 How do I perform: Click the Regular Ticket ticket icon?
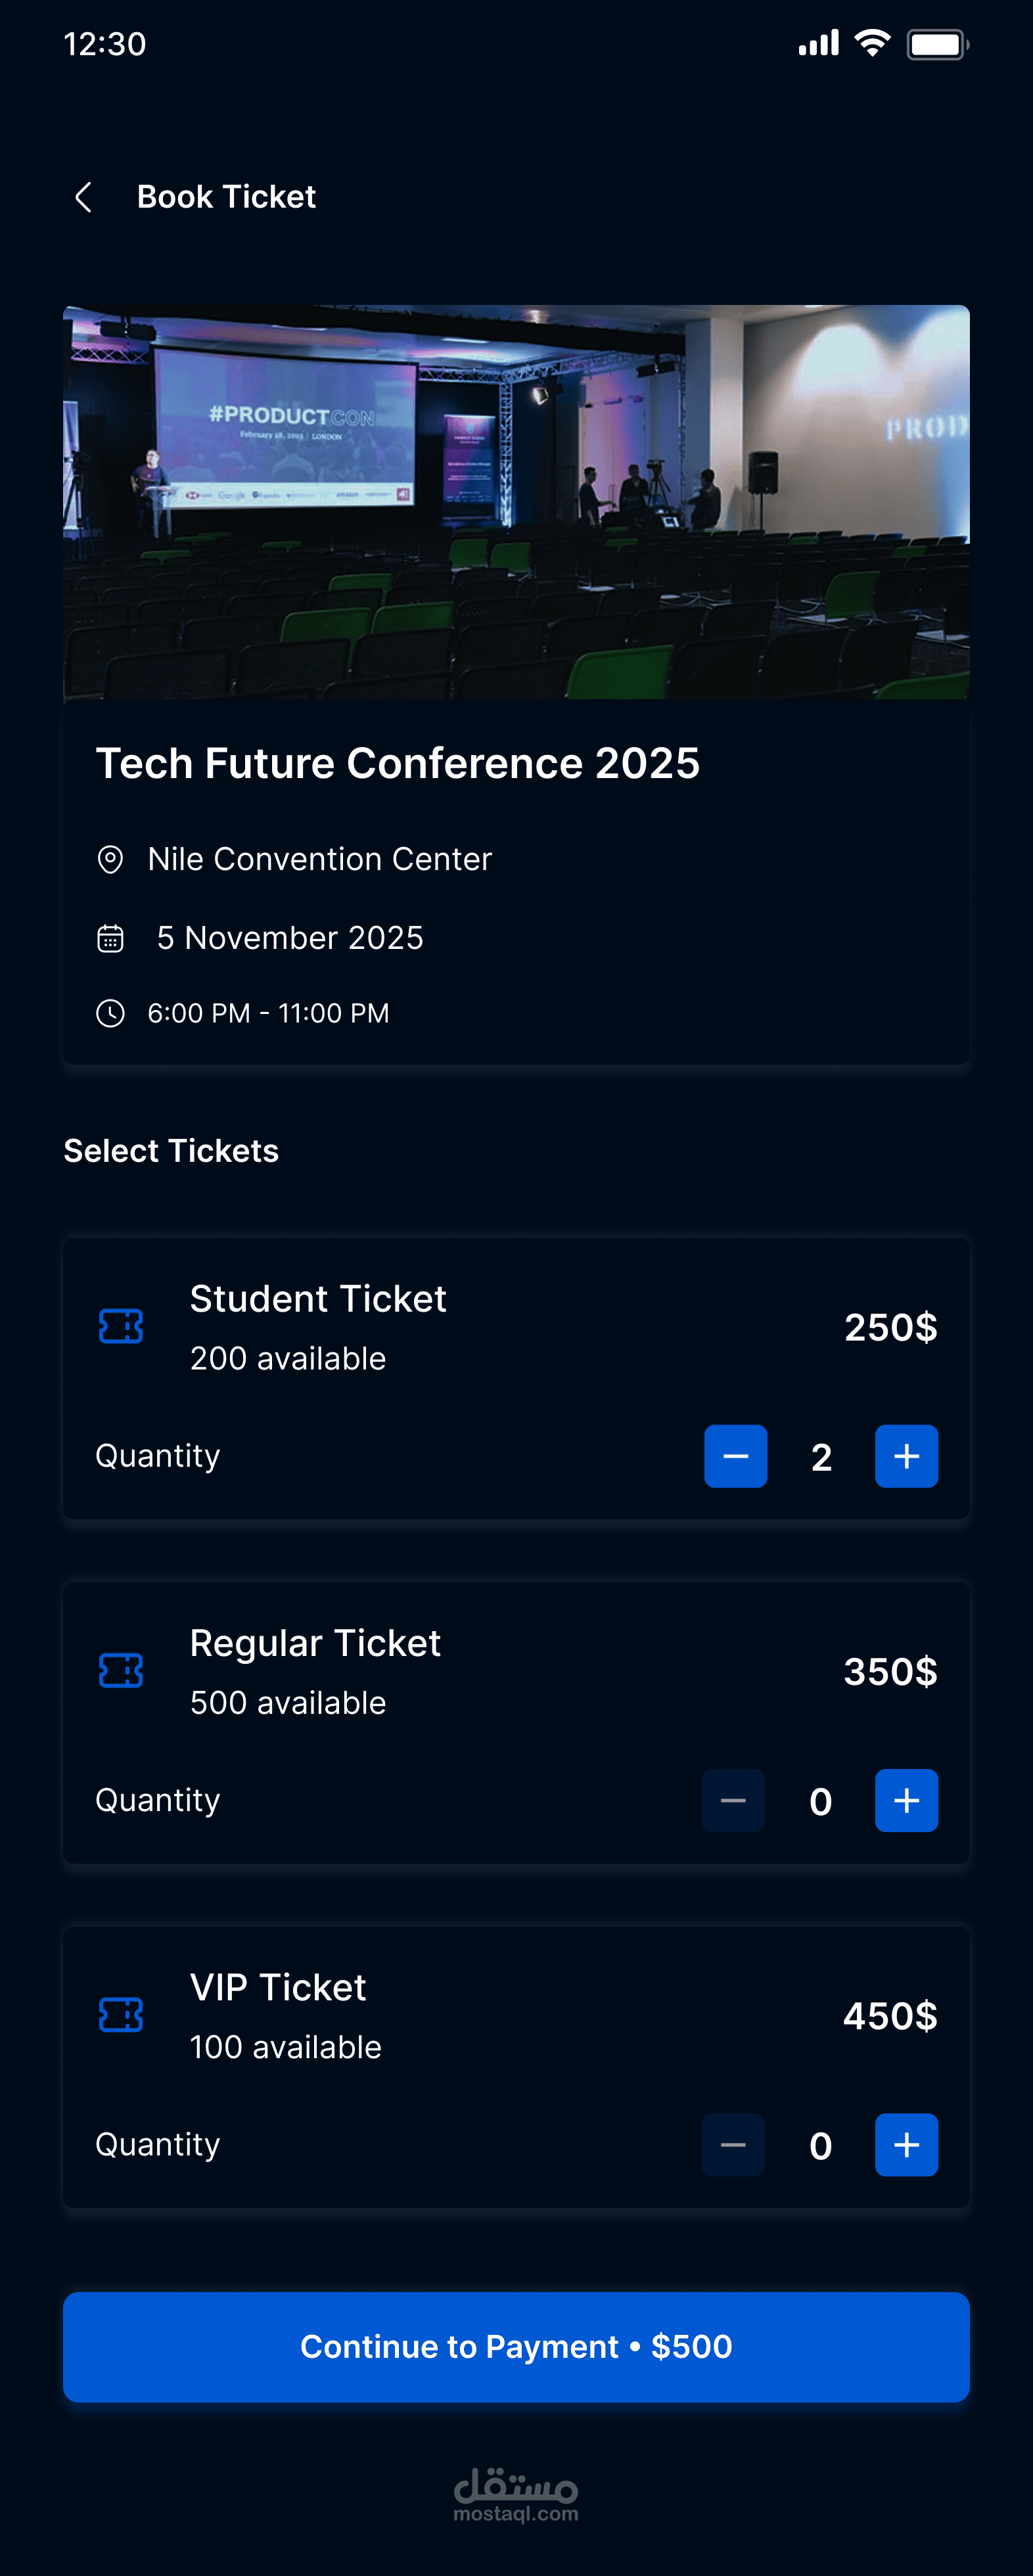click(121, 1670)
